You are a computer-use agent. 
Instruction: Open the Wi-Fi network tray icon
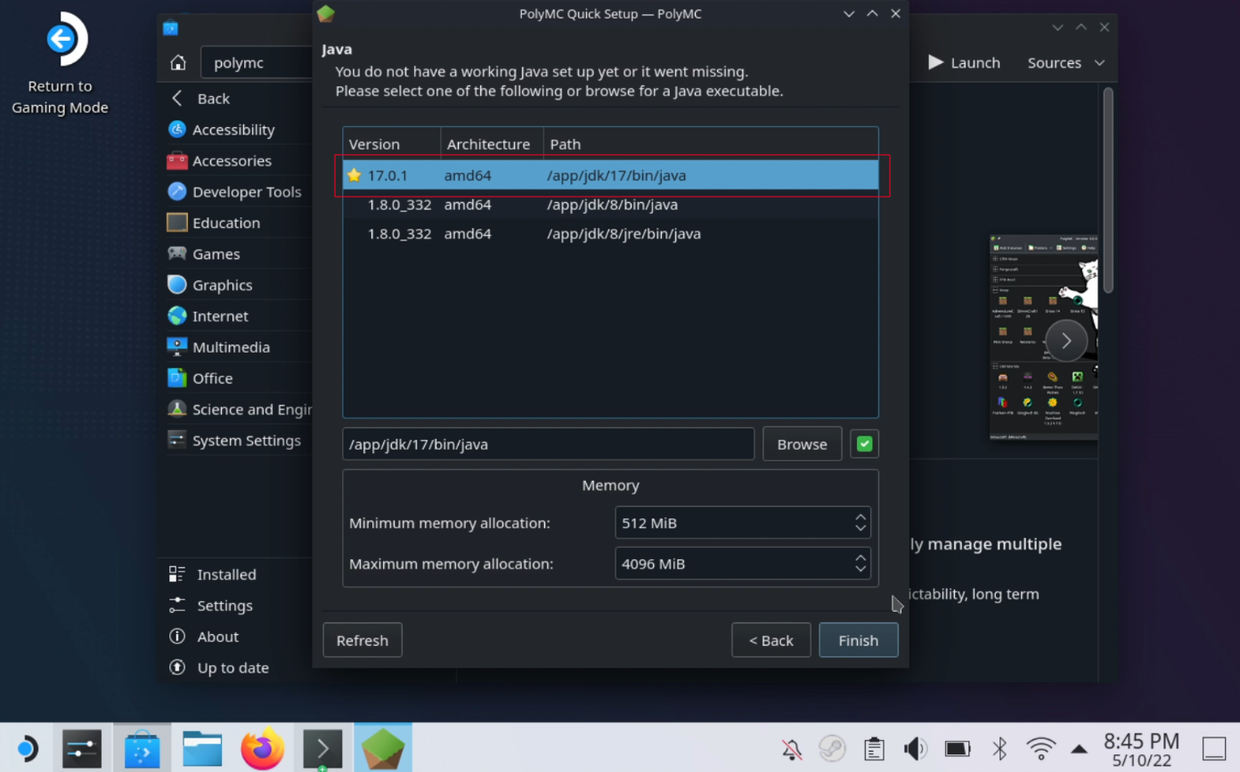pos(1041,748)
